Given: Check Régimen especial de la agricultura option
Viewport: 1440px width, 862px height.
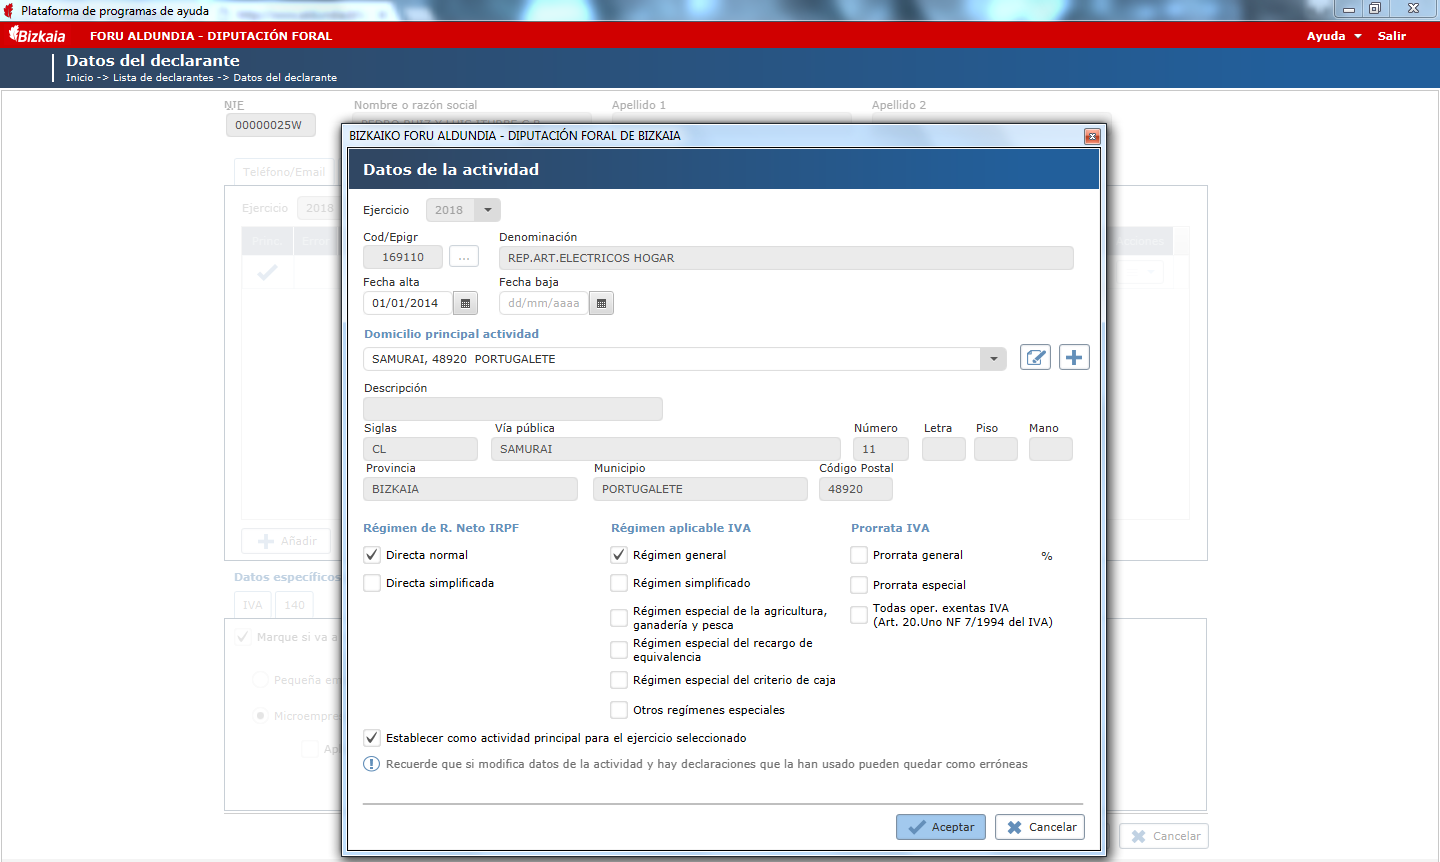Looking at the screenshot, I should 619,618.
